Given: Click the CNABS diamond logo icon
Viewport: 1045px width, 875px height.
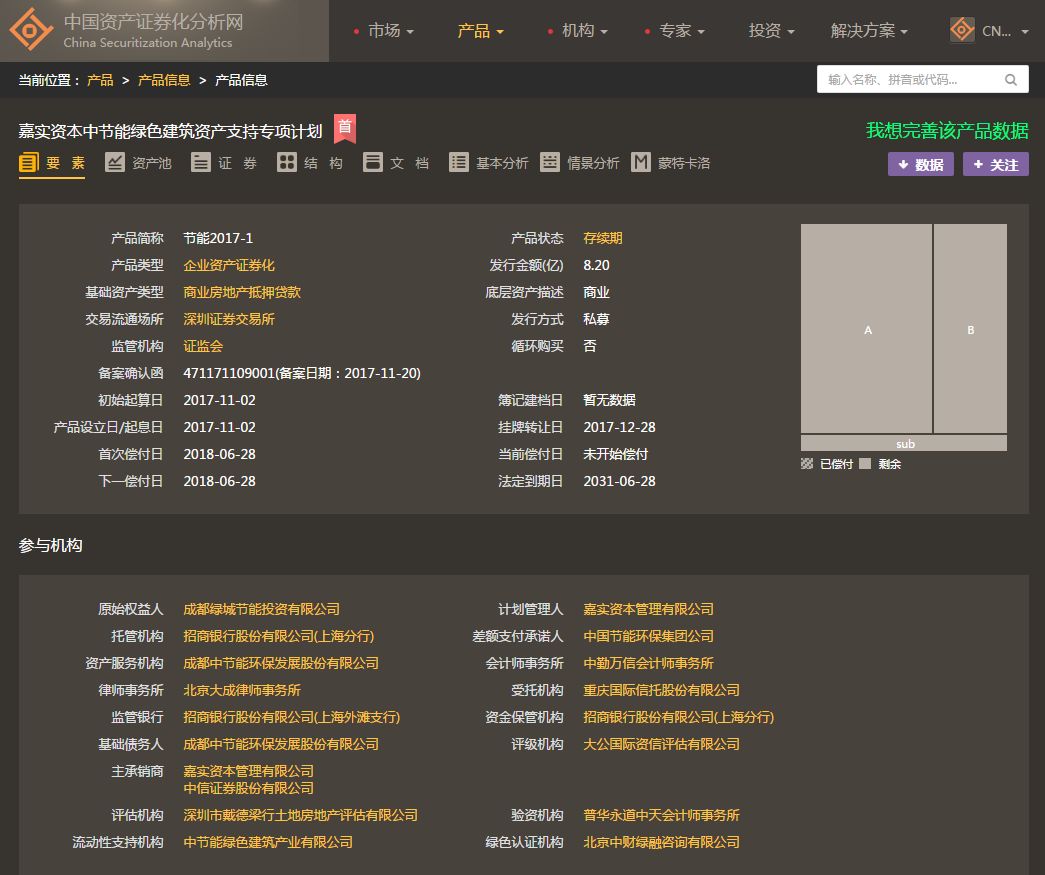Looking at the screenshot, I should pos(31,30).
